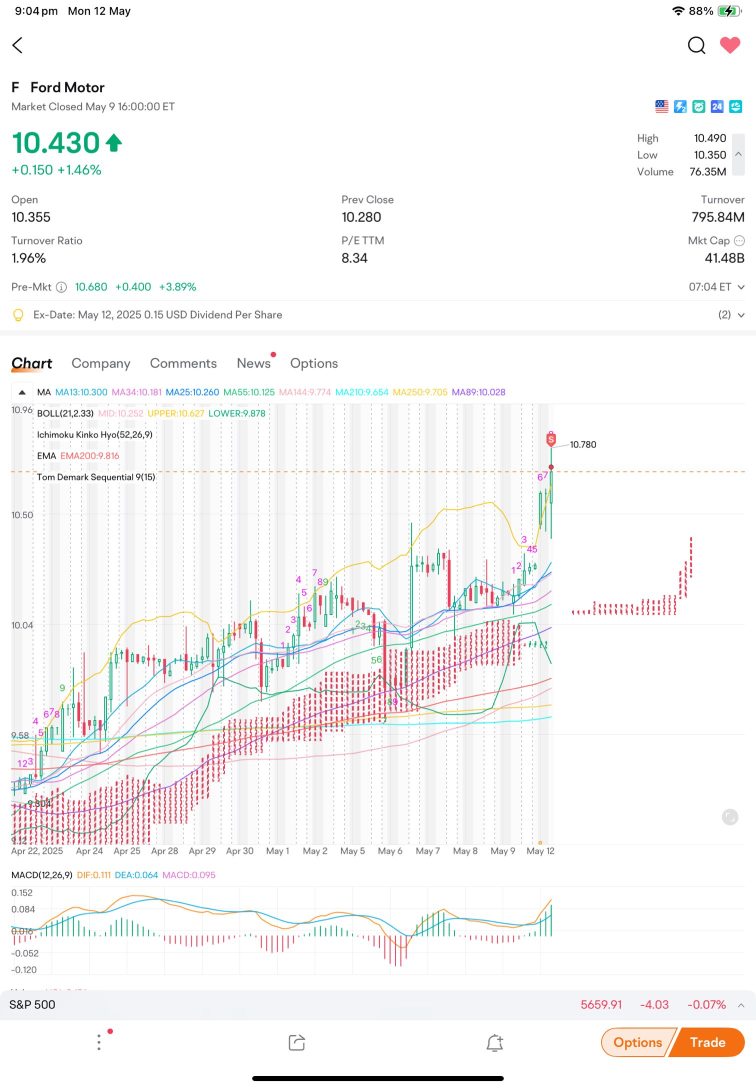Tap the S&P 500 index bar label

(x=32, y=1005)
